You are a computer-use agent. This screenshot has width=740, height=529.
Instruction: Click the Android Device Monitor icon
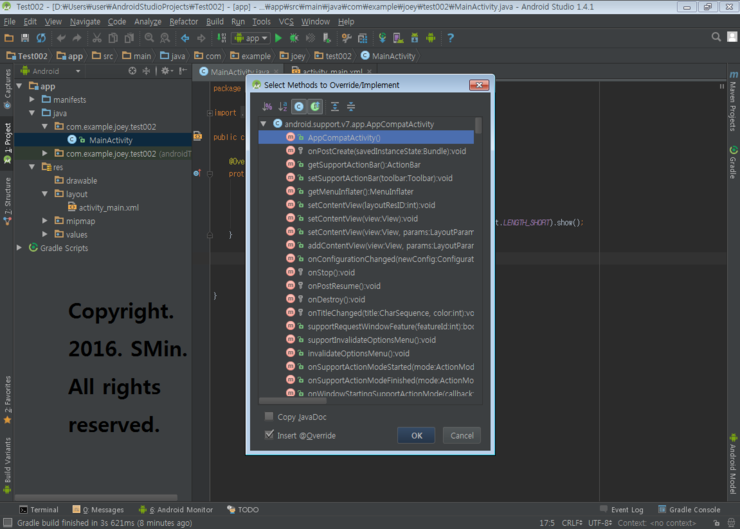coord(430,38)
